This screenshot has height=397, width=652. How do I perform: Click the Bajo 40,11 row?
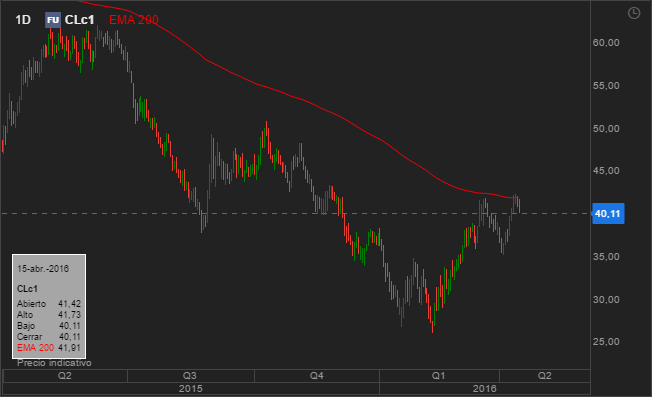(x=49, y=326)
